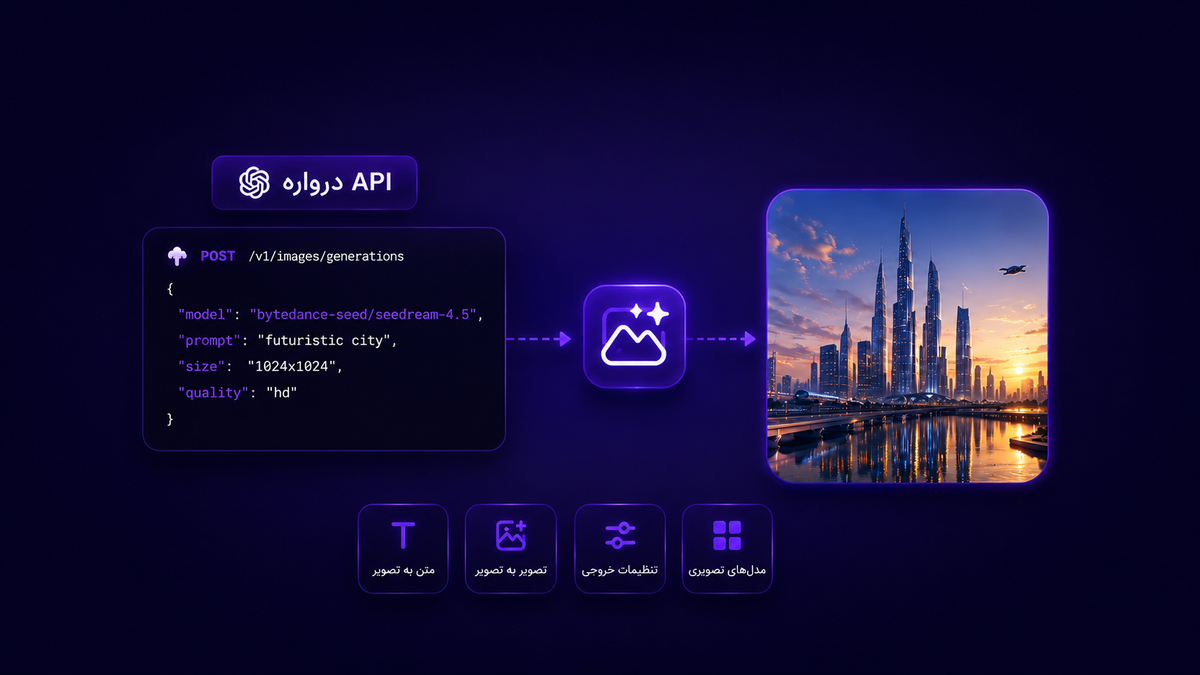Open the «تنظیمات خروجی» card

coord(620,549)
